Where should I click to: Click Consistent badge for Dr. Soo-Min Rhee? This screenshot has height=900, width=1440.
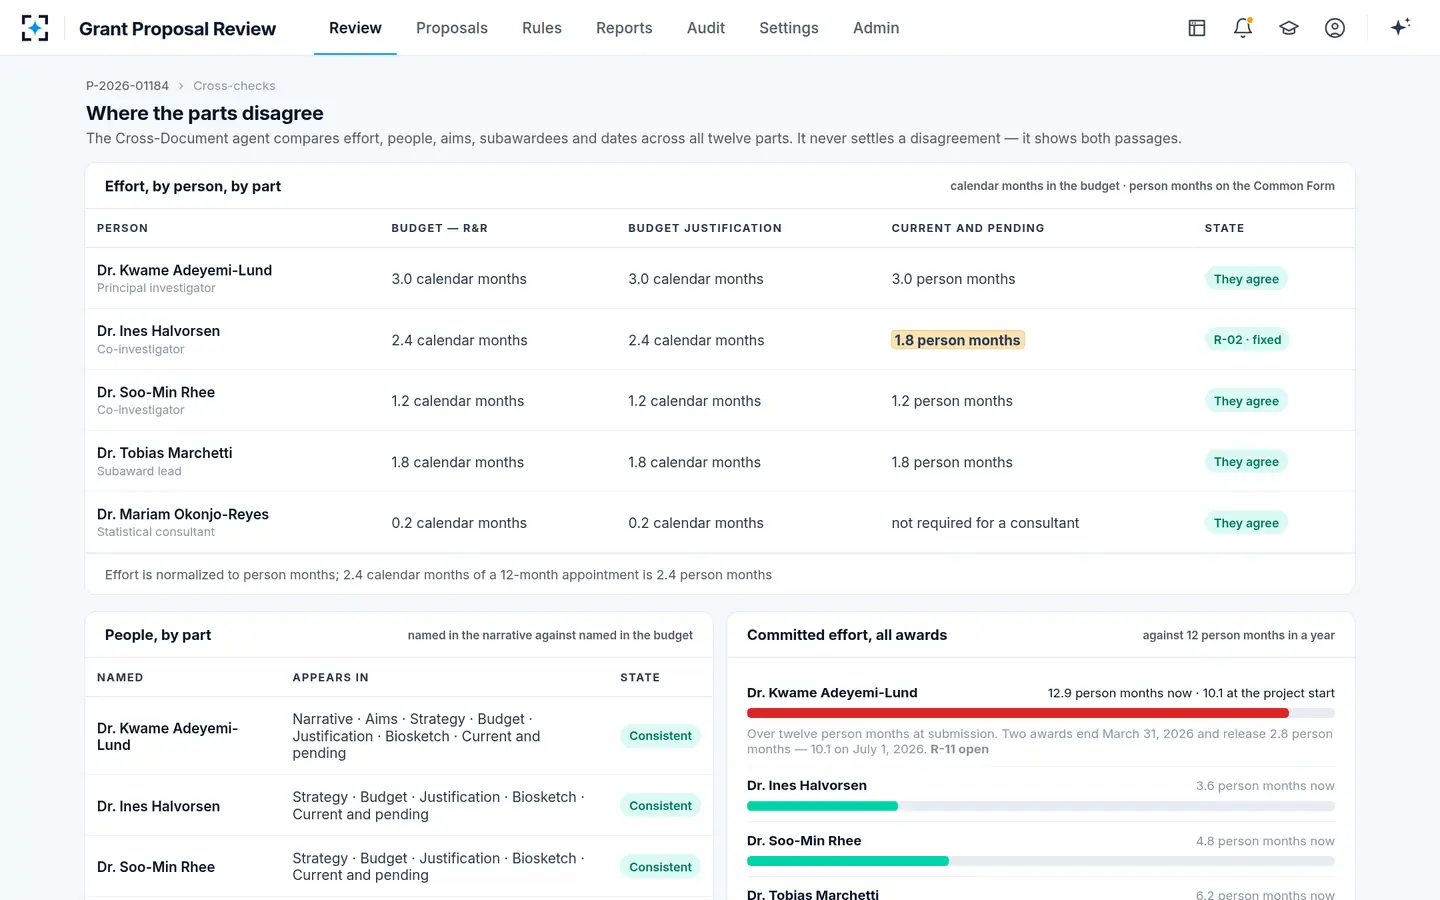(660, 867)
